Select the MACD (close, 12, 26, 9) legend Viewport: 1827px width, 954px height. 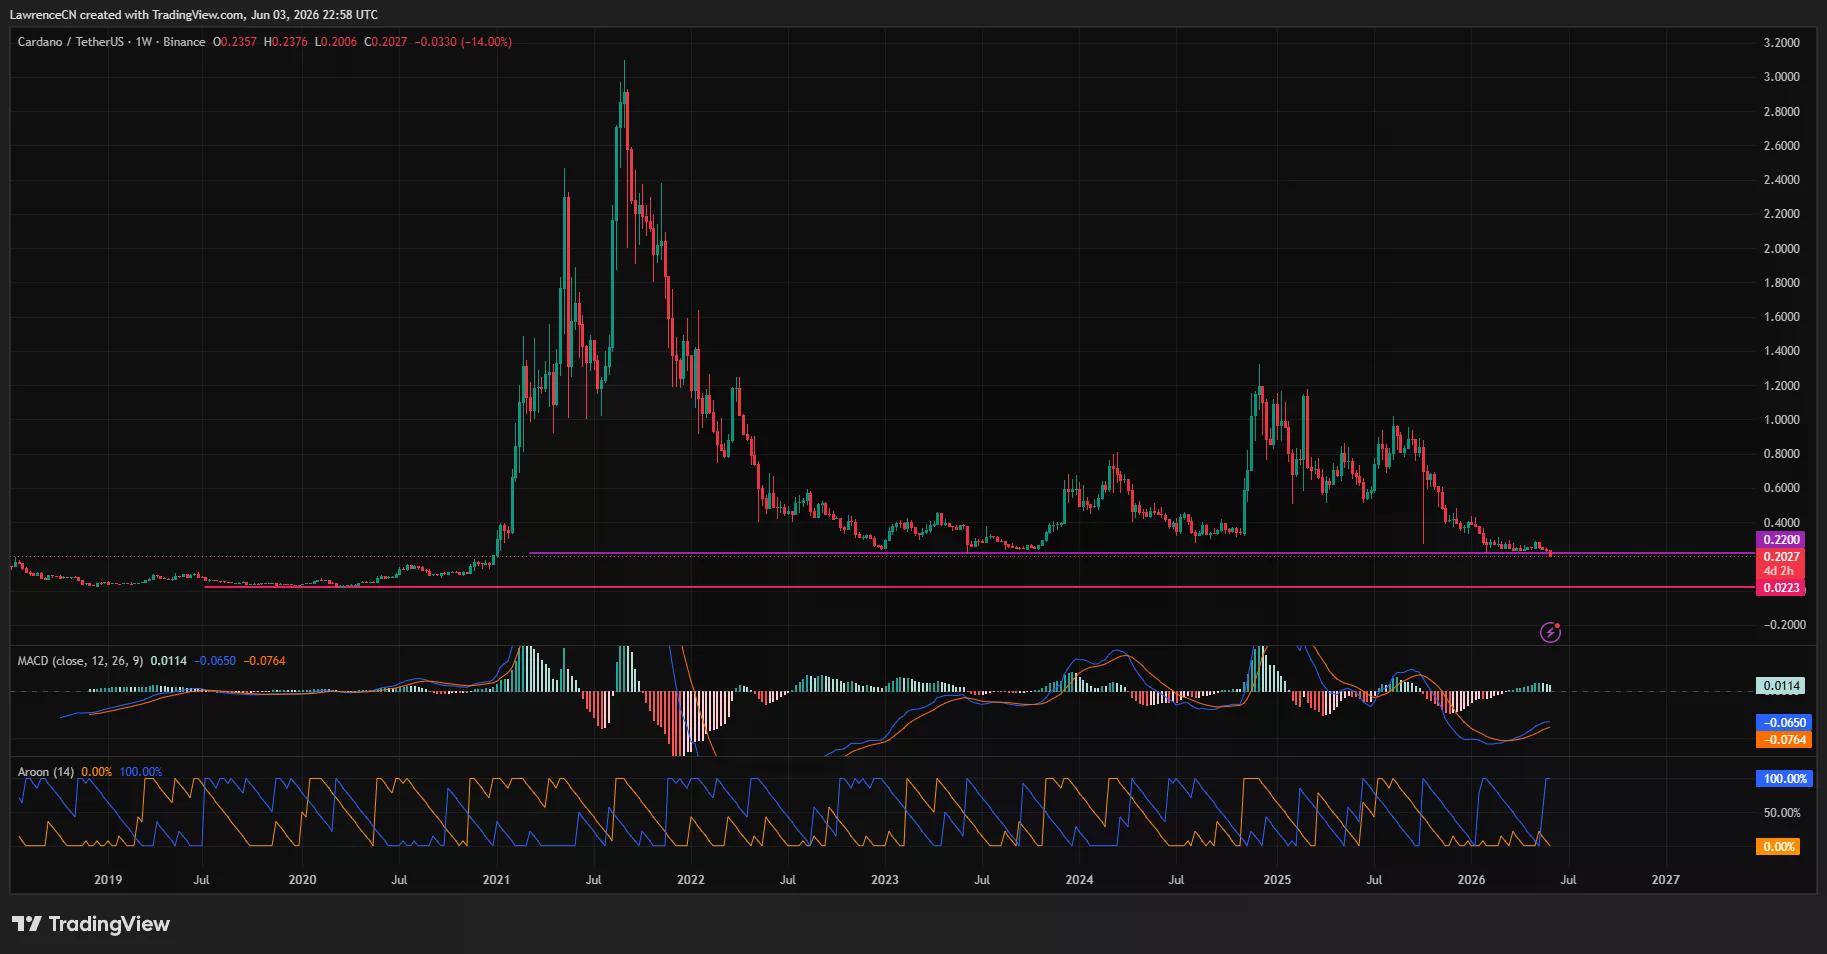[x=80, y=661]
